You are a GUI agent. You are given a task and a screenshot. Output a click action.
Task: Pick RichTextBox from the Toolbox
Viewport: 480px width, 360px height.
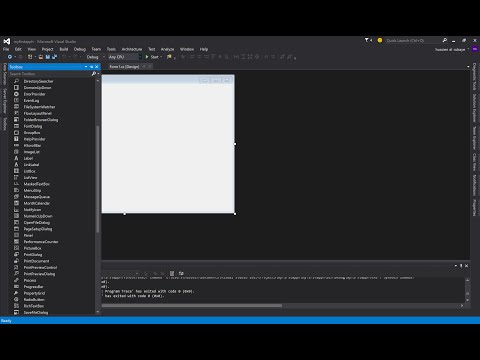(x=34, y=306)
